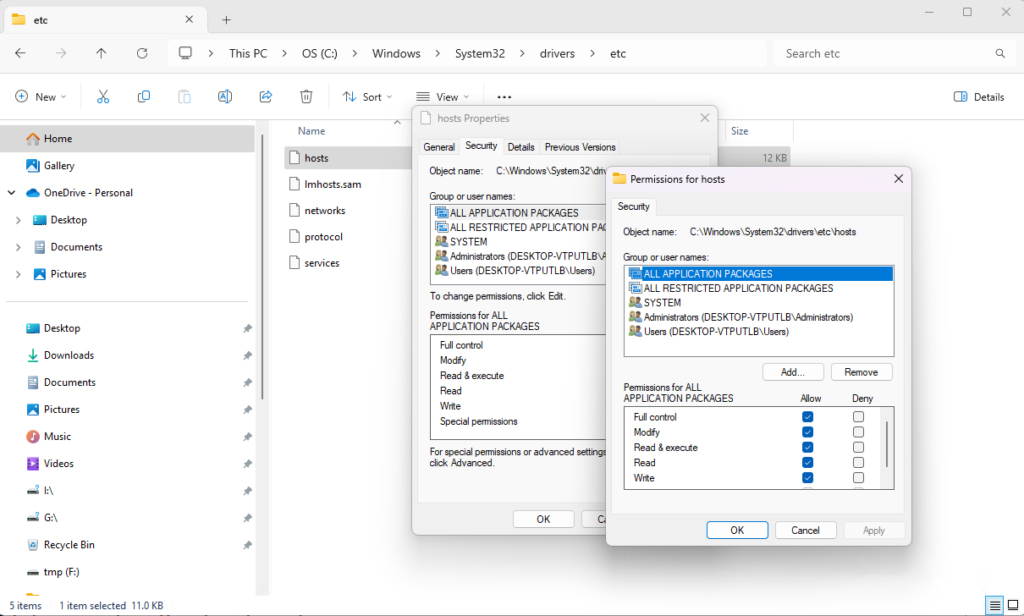
Task: Delete the selected file with trash icon
Action: [x=306, y=96]
